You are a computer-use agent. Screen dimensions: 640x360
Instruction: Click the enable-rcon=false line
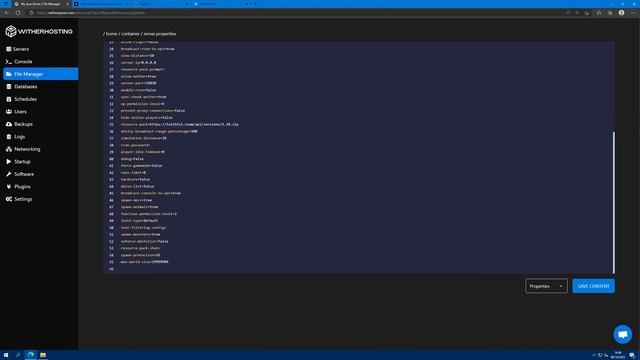(x=138, y=90)
